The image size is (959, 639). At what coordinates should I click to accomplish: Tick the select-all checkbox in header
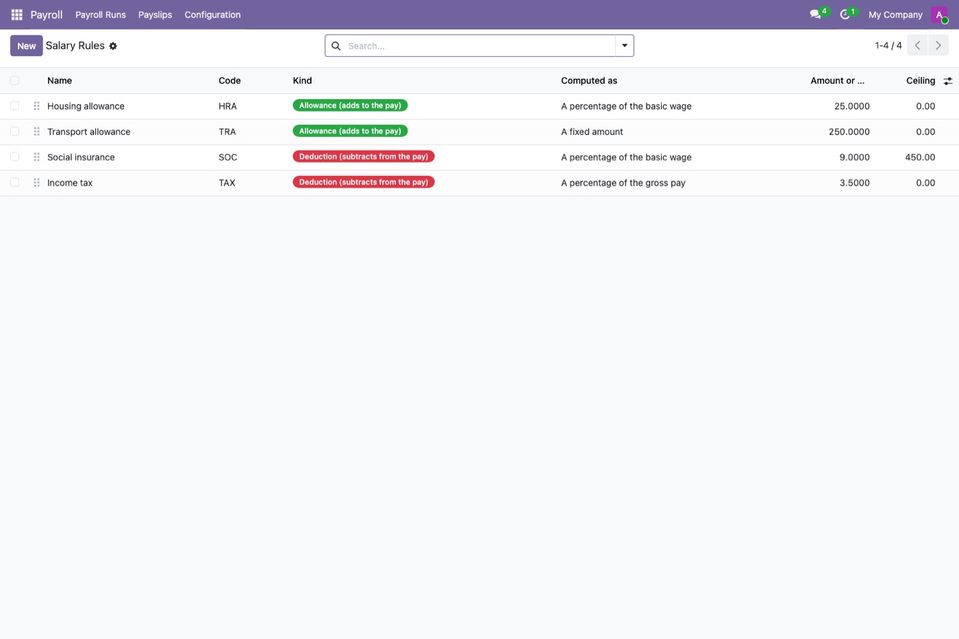(15, 81)
